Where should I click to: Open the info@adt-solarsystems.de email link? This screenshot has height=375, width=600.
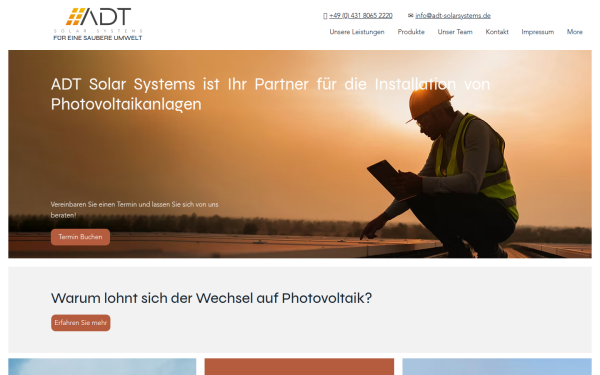tap(453, 16)
